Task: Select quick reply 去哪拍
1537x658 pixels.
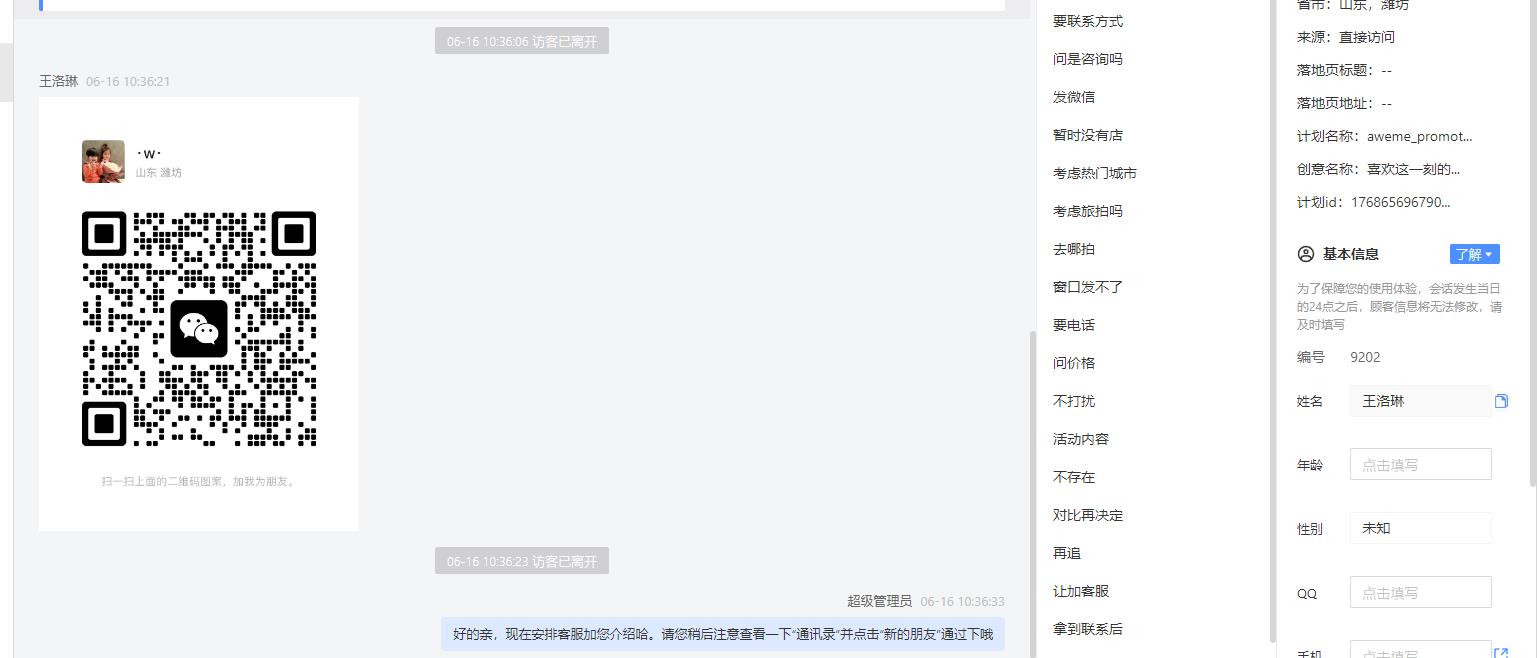Action: click(1073, 249)
